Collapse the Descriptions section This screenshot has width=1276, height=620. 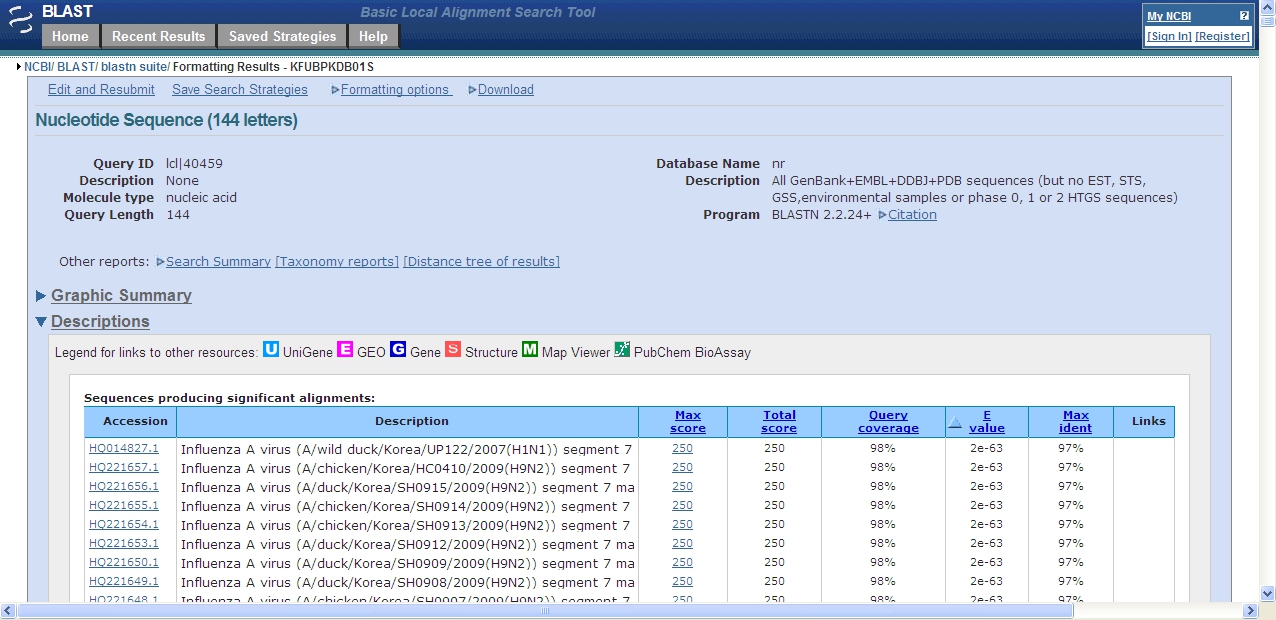point(100,322)
